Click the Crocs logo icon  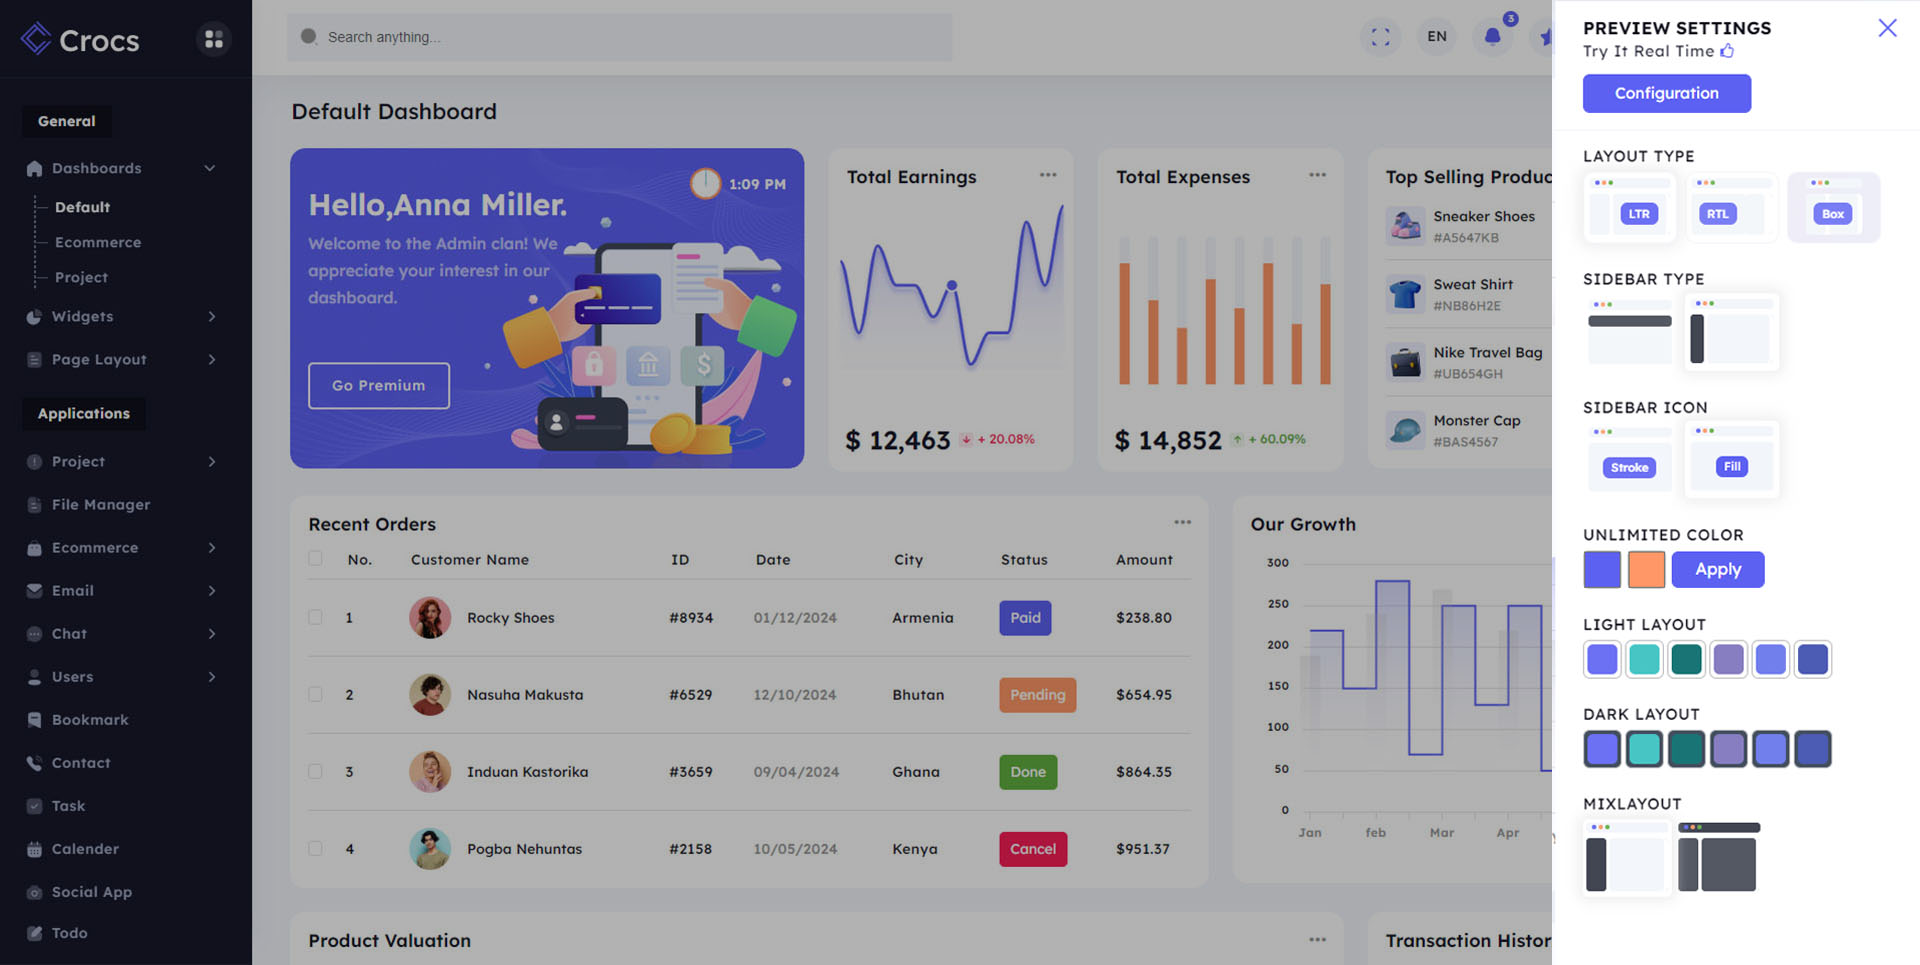pos(36,39)
